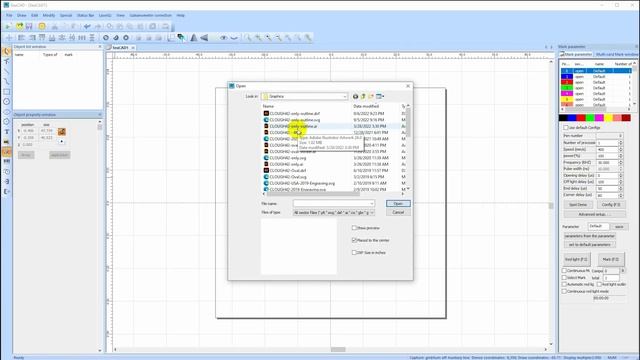Click the Opening delay spinner arrows

[x=620, y=176]
